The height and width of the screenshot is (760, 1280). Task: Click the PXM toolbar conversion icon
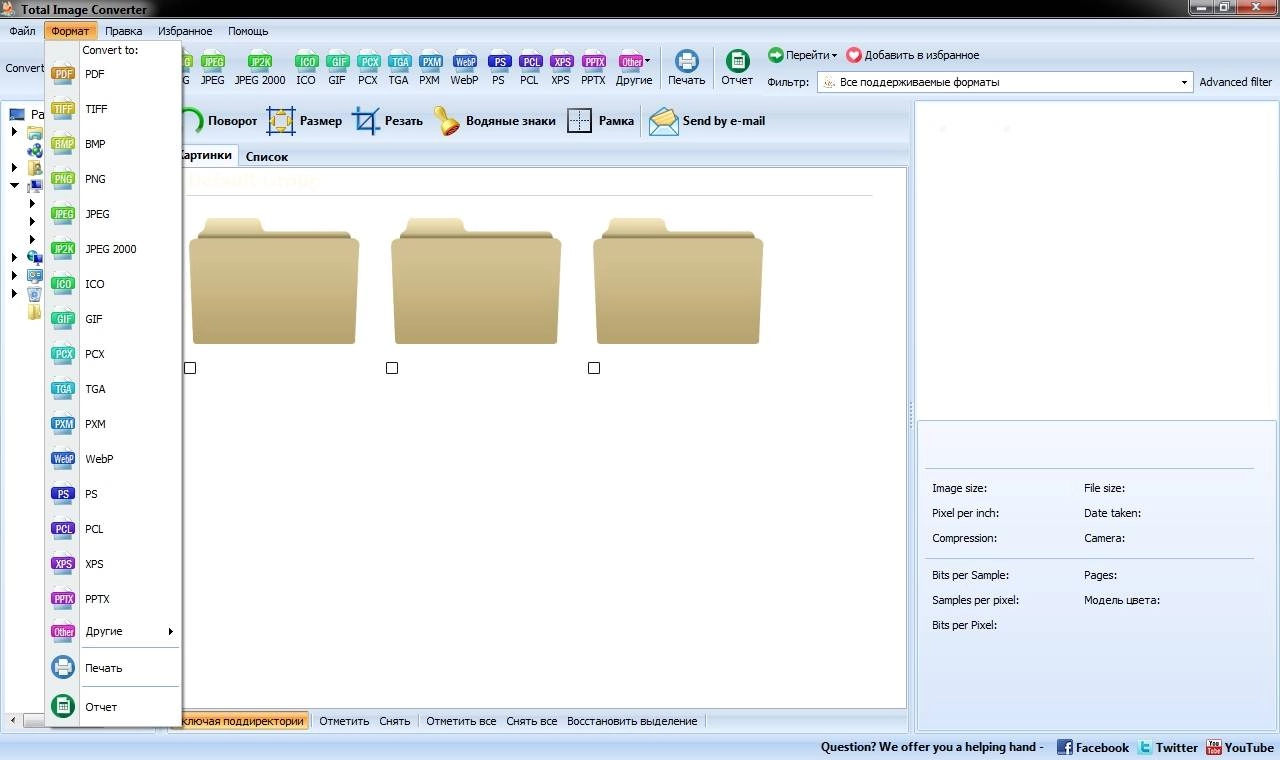coord(430,68)
